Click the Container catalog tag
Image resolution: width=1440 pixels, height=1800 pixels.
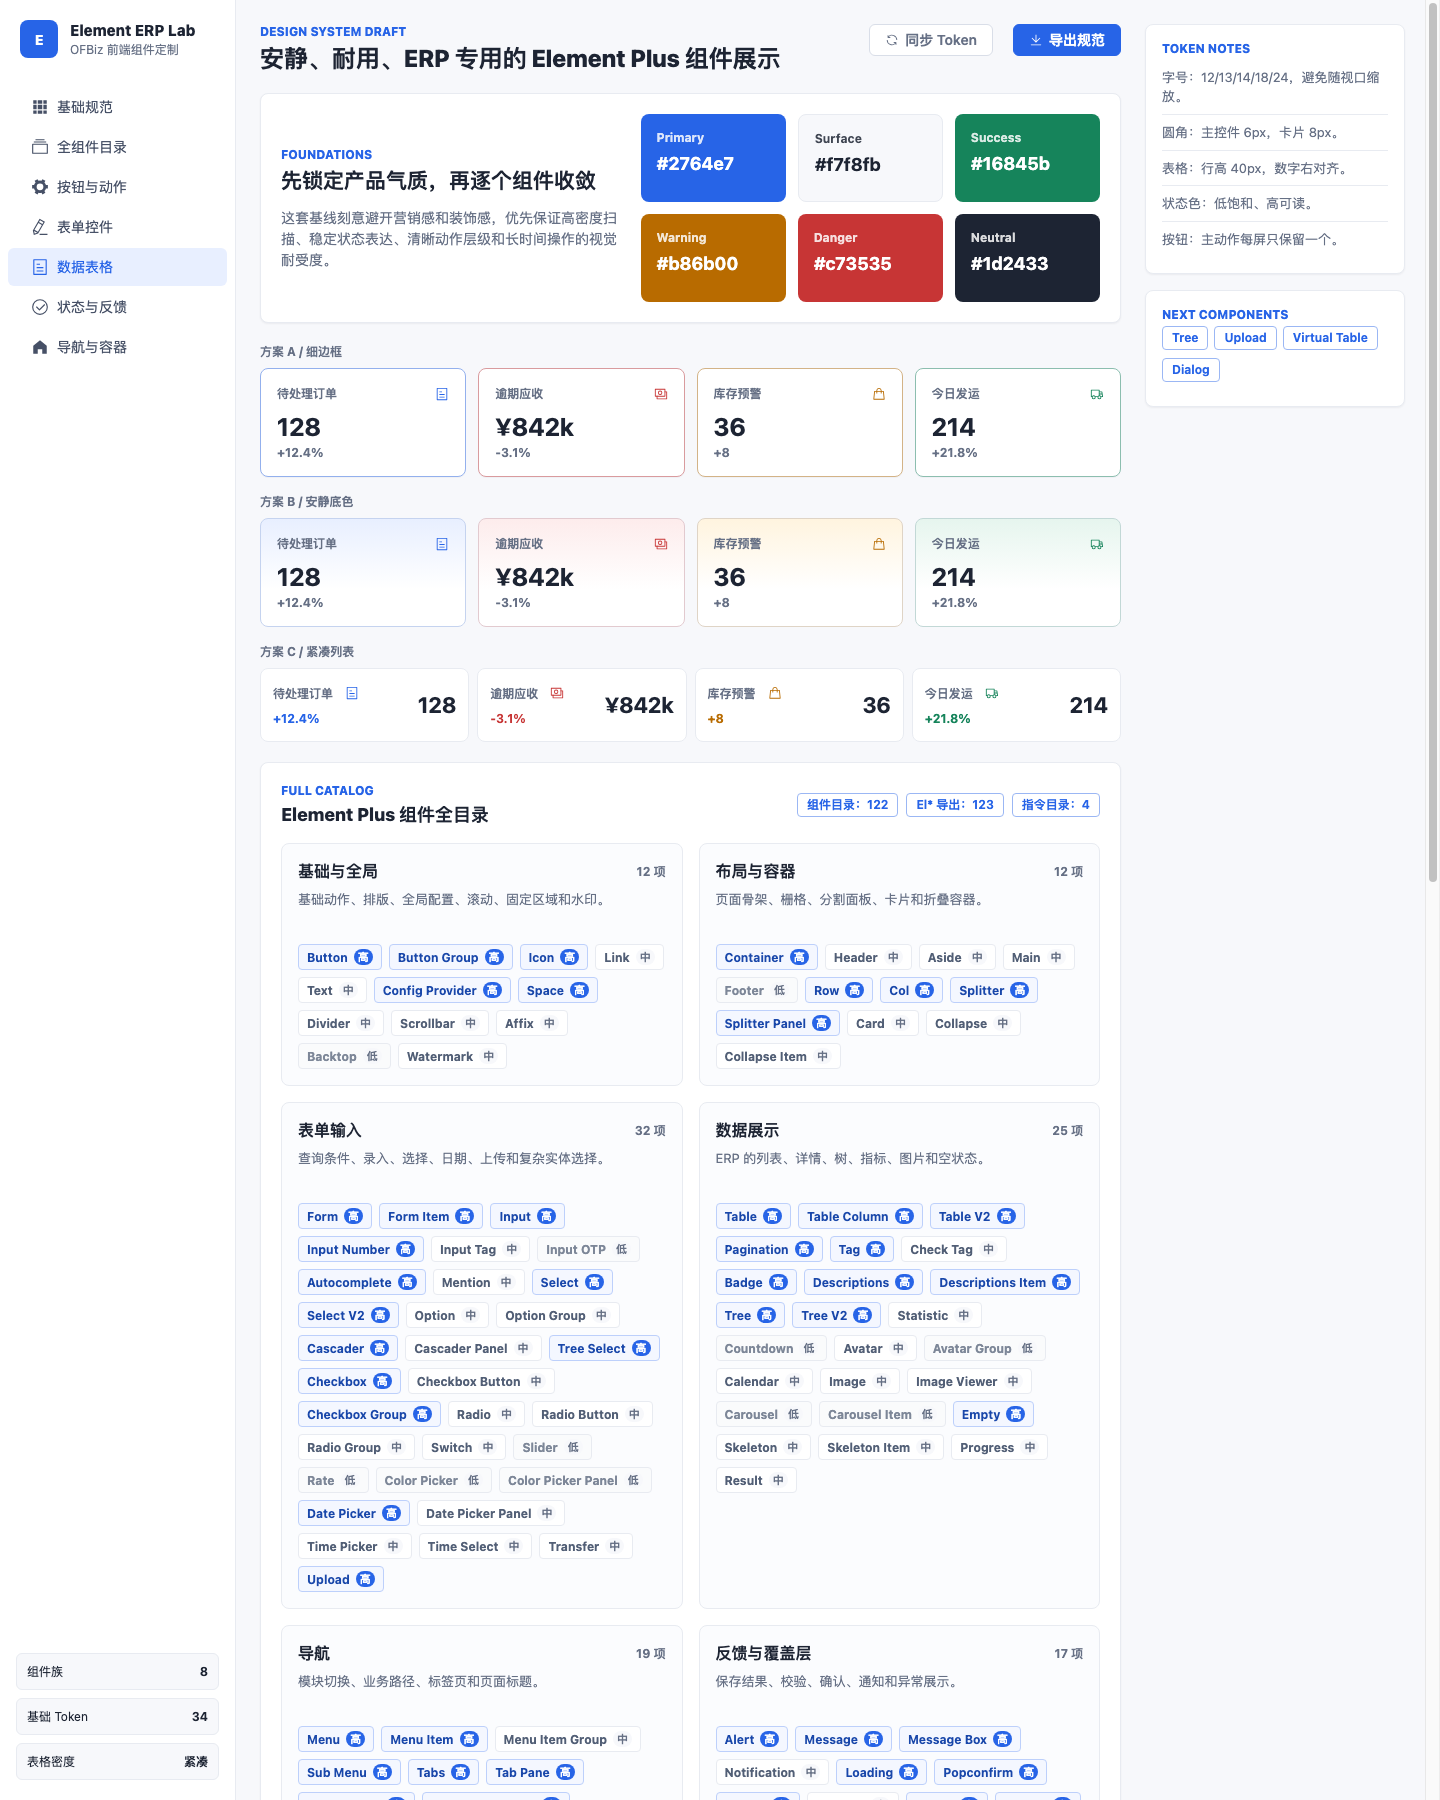[766, 957]
